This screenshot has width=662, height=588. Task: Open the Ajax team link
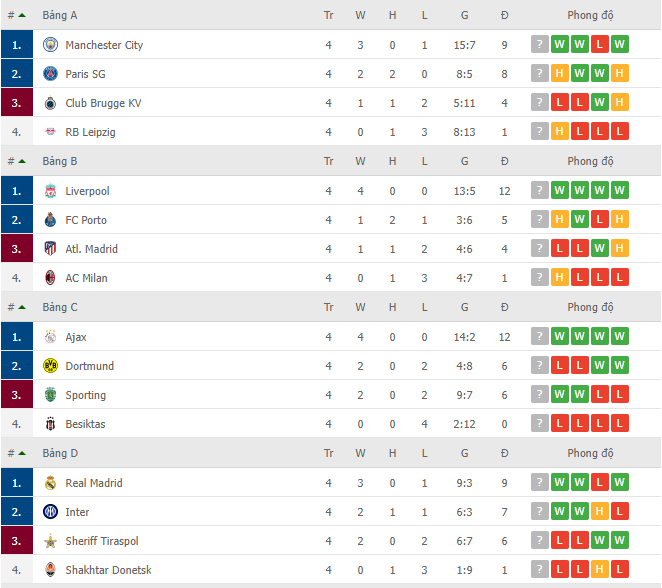coord(76,337)
